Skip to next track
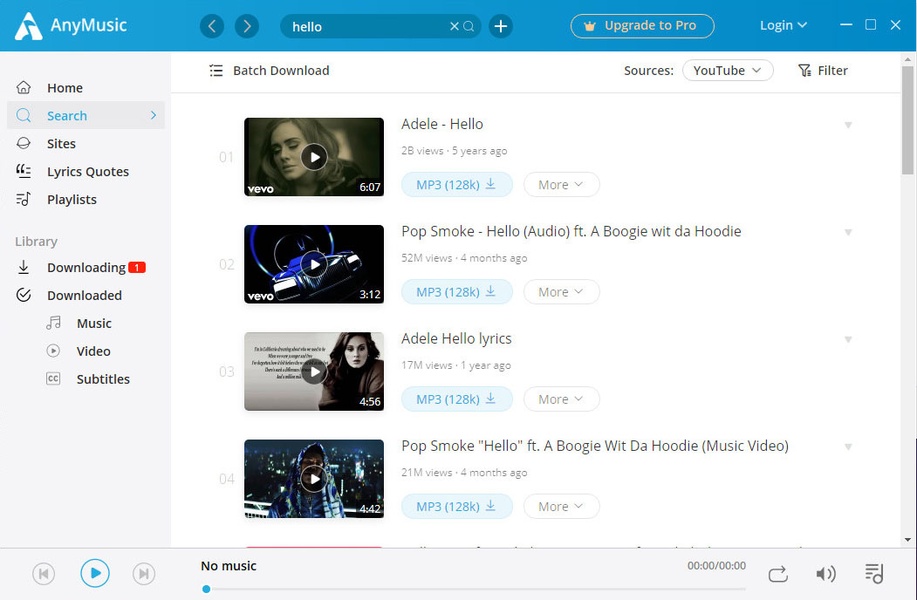The width and height of the screenshot is (917, 600). pos(144,574)
